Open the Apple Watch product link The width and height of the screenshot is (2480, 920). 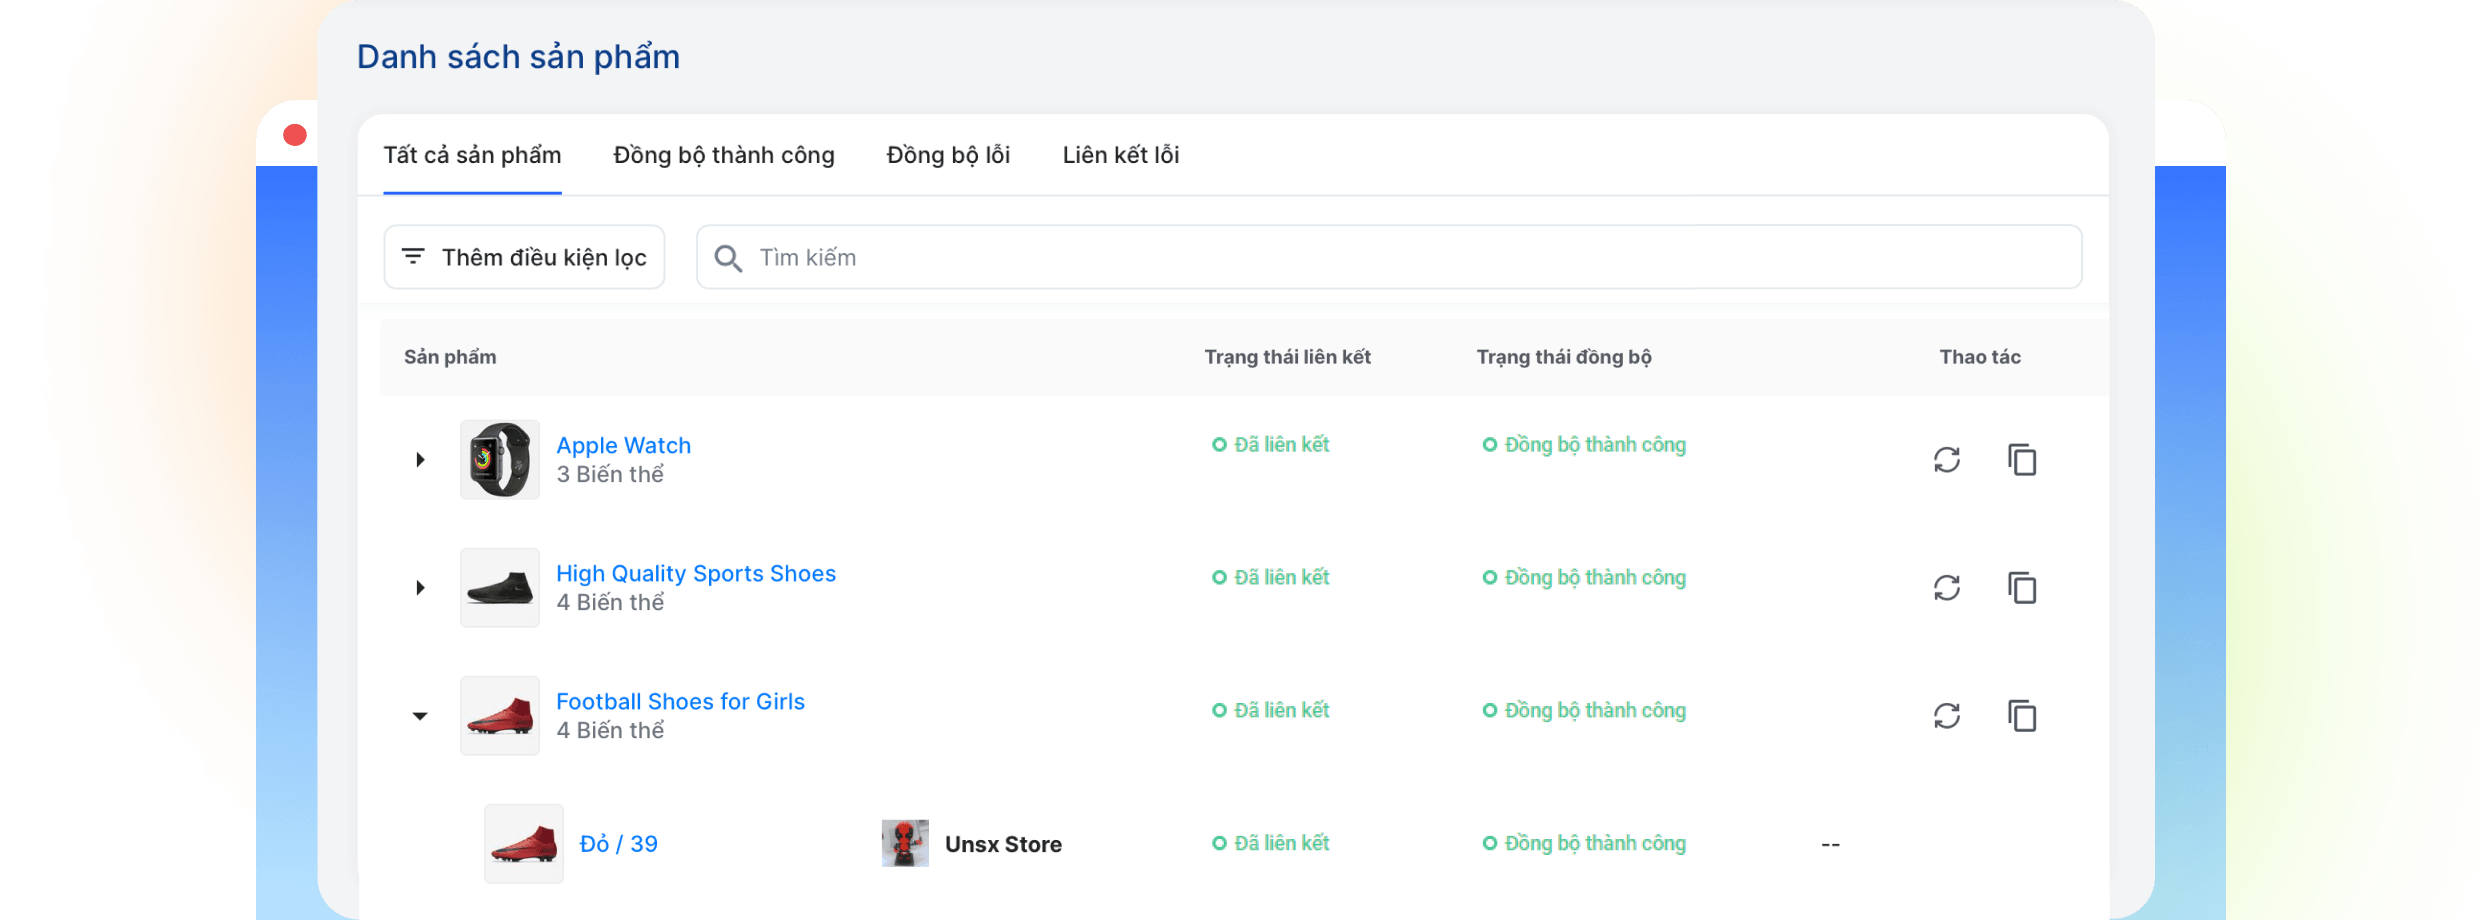pos(624,445)
